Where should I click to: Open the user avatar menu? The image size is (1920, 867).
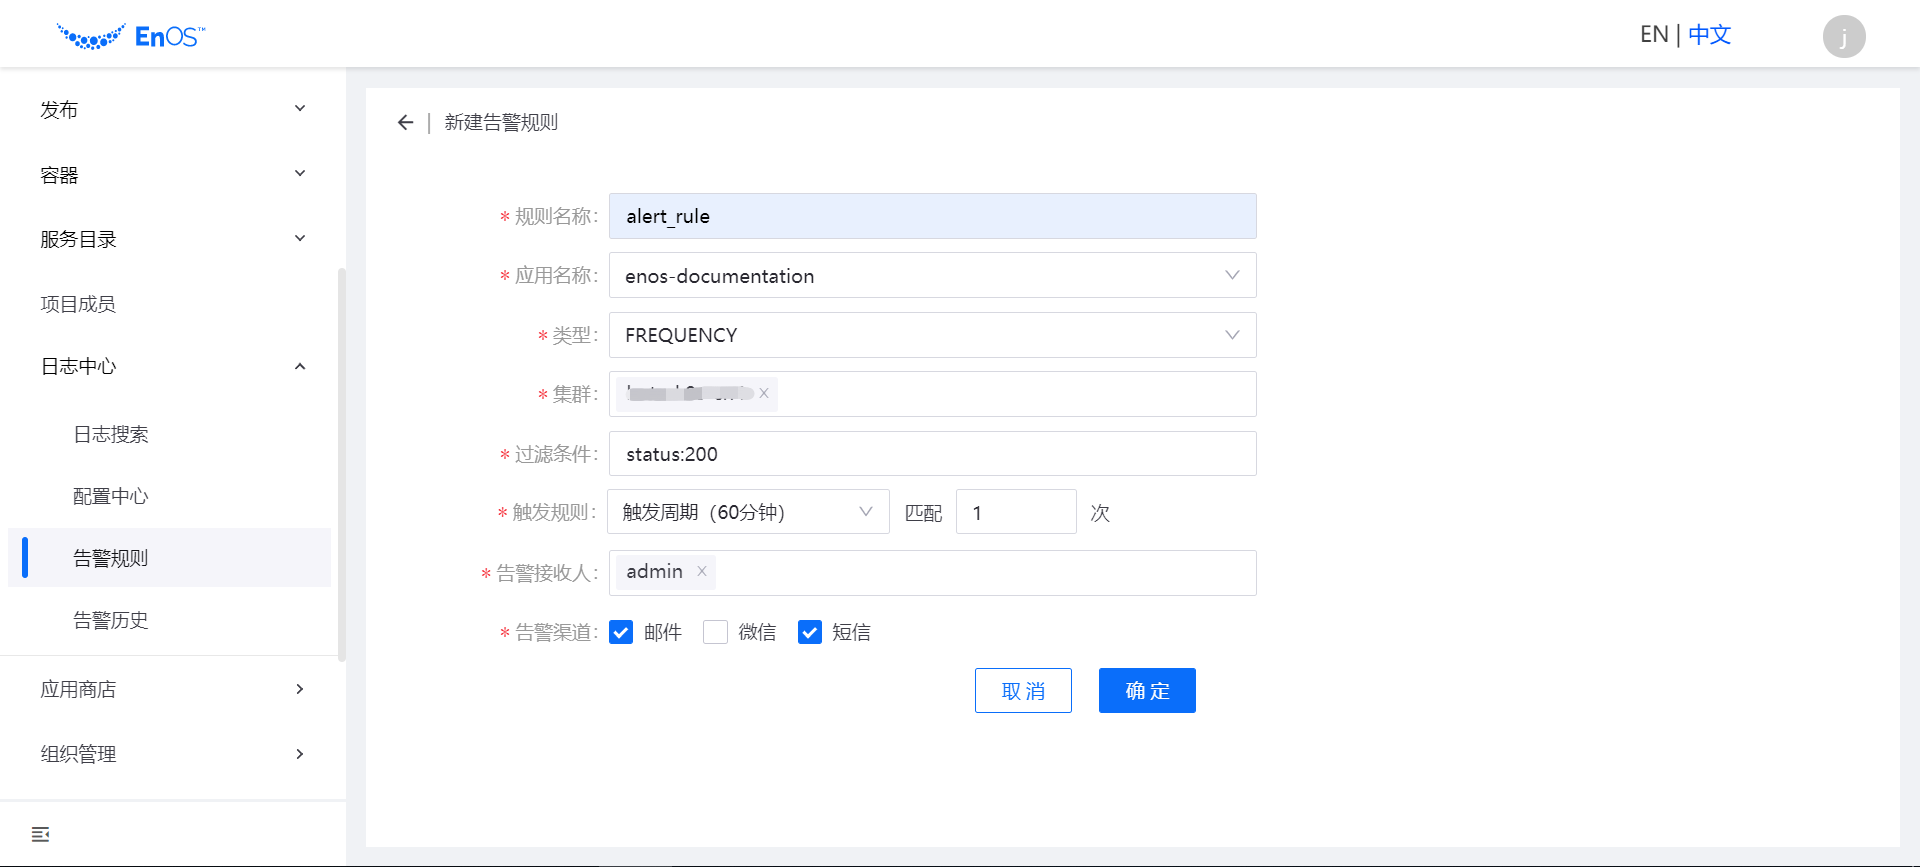point(1843,37)
